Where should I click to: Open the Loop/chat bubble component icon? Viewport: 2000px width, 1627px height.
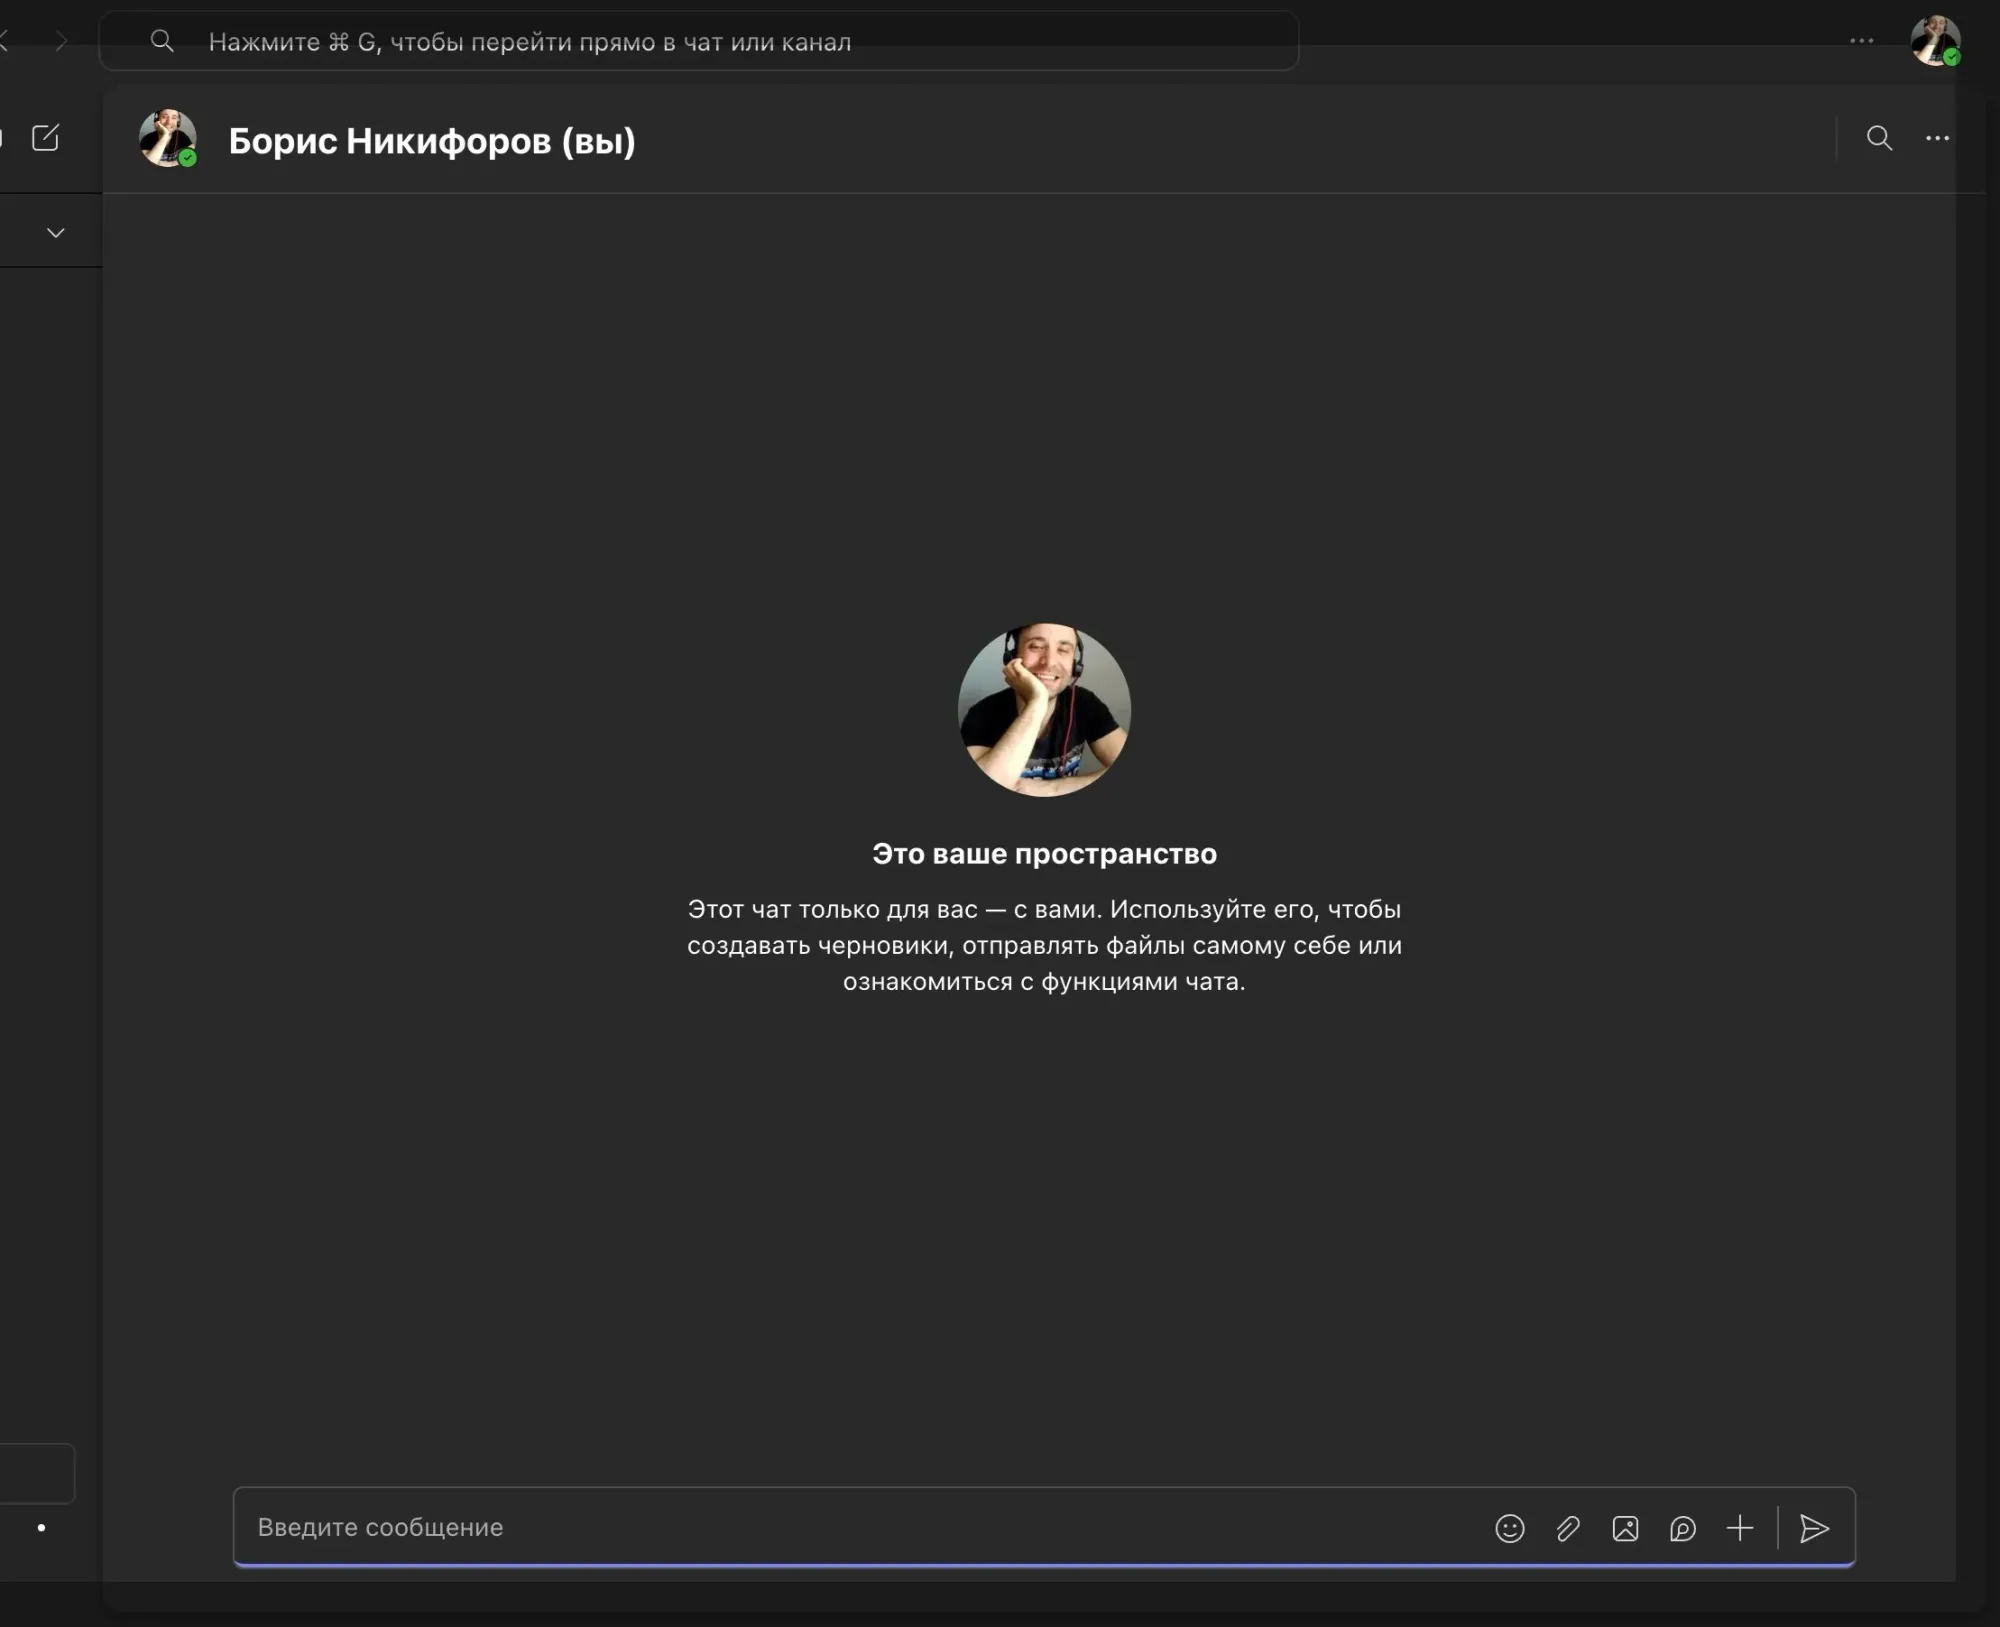[x=1682, y=1528]
